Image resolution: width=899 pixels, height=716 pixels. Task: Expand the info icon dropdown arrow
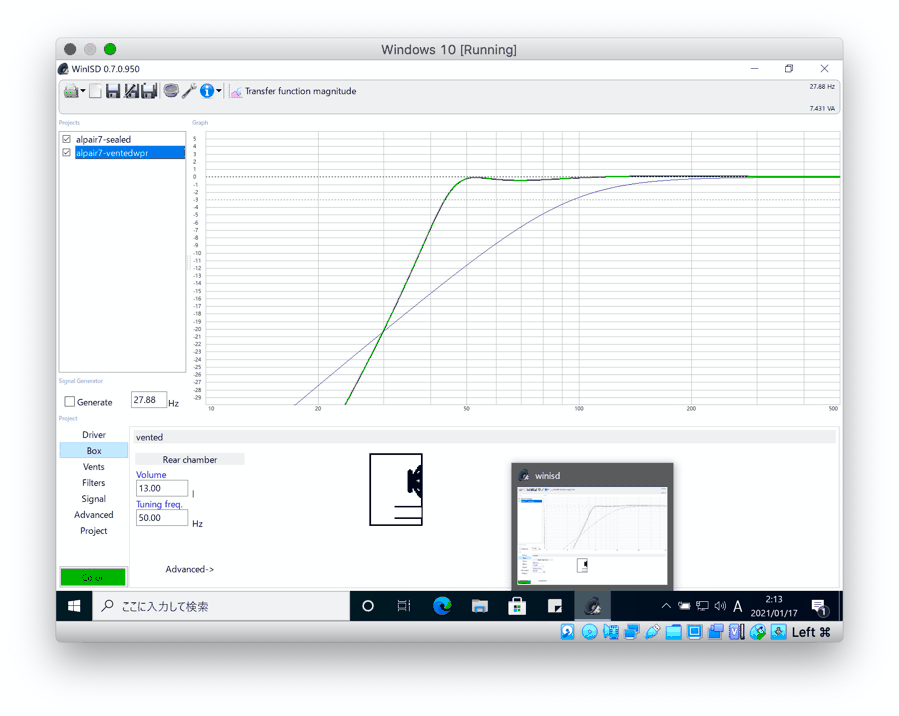pyautogui.click(x=218, y=91)
